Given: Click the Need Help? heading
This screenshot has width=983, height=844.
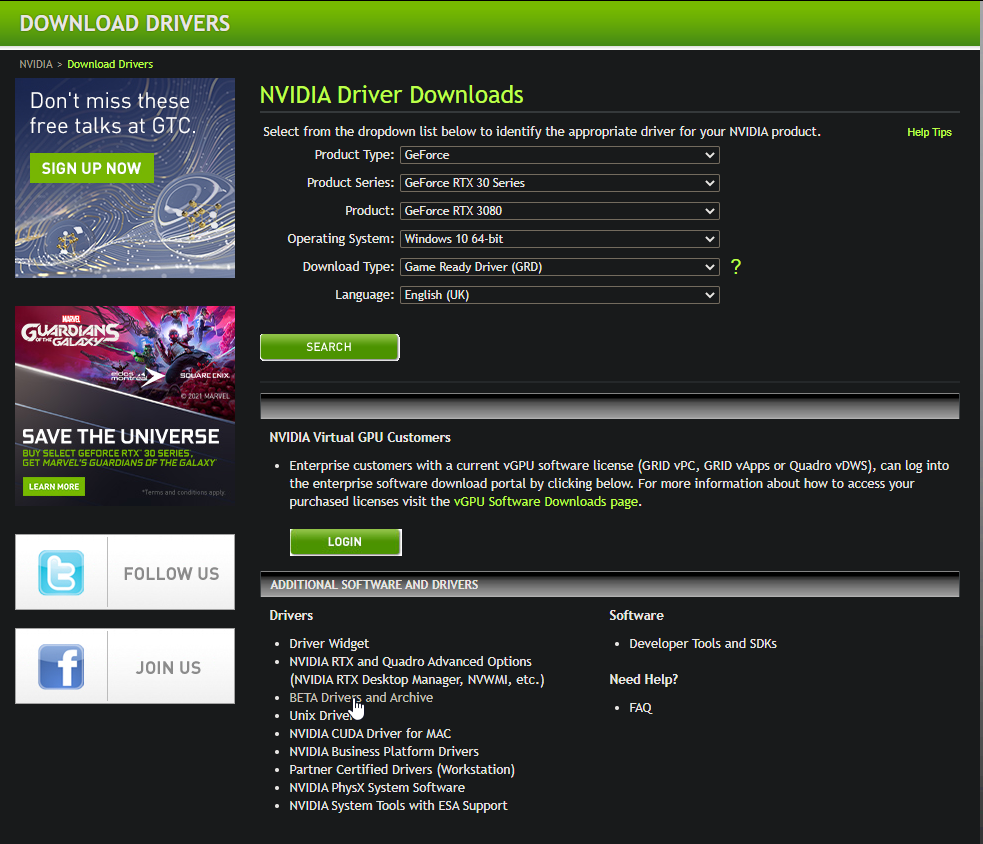Looking at the screenshot, I should coord(643,679).
